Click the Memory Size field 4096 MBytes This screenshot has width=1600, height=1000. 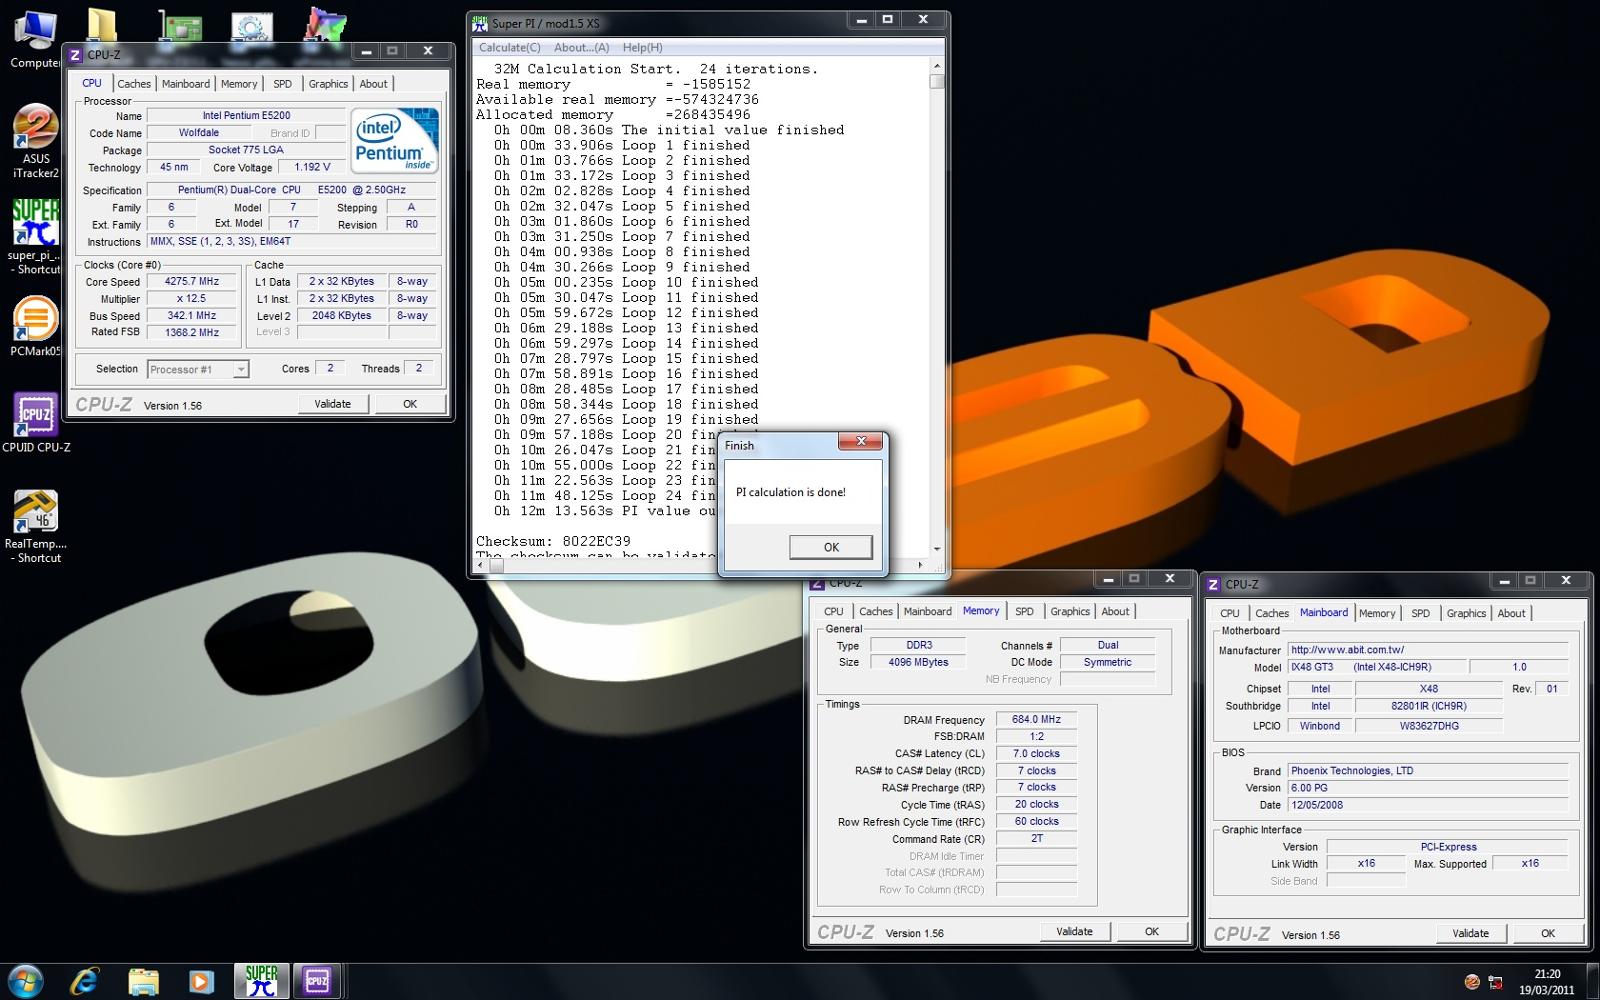[918, 662]
